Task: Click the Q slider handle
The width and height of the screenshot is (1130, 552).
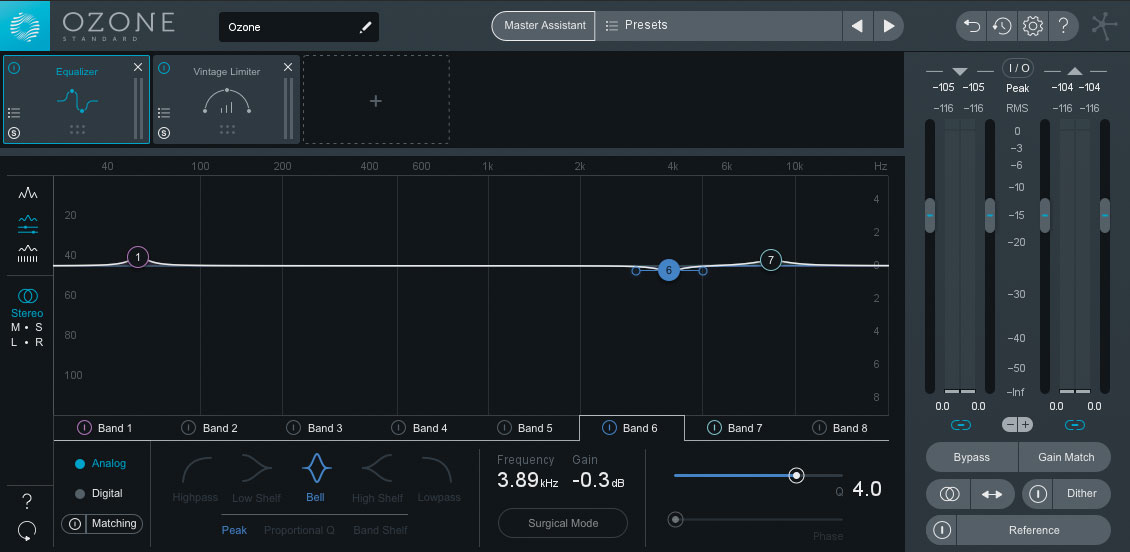Action: pos(796,476)
